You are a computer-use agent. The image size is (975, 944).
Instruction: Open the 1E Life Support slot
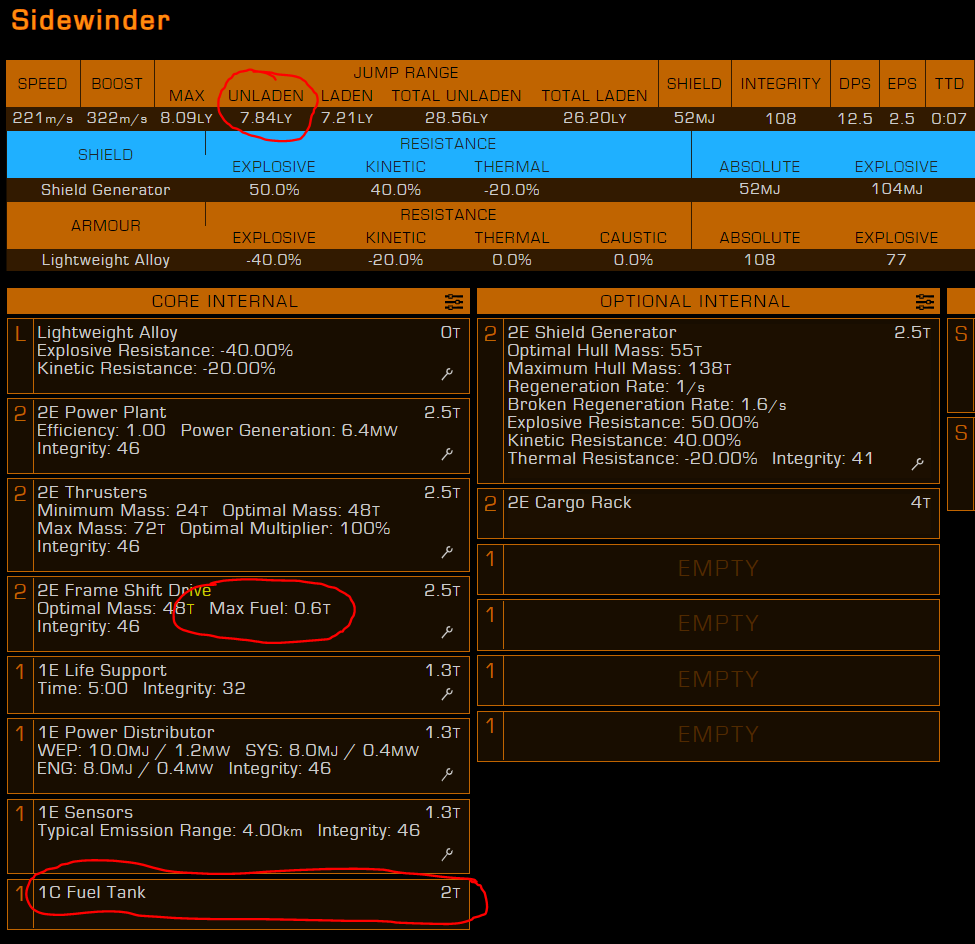click(238, 685)
